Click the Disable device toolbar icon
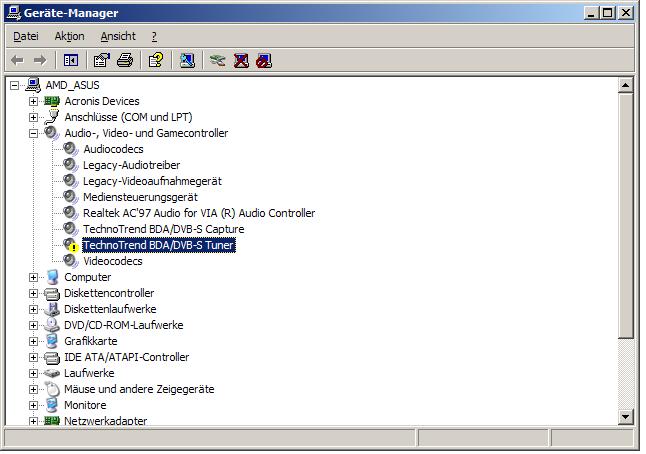This screenshot has width=646, height=454. click(x=264, y=61)
